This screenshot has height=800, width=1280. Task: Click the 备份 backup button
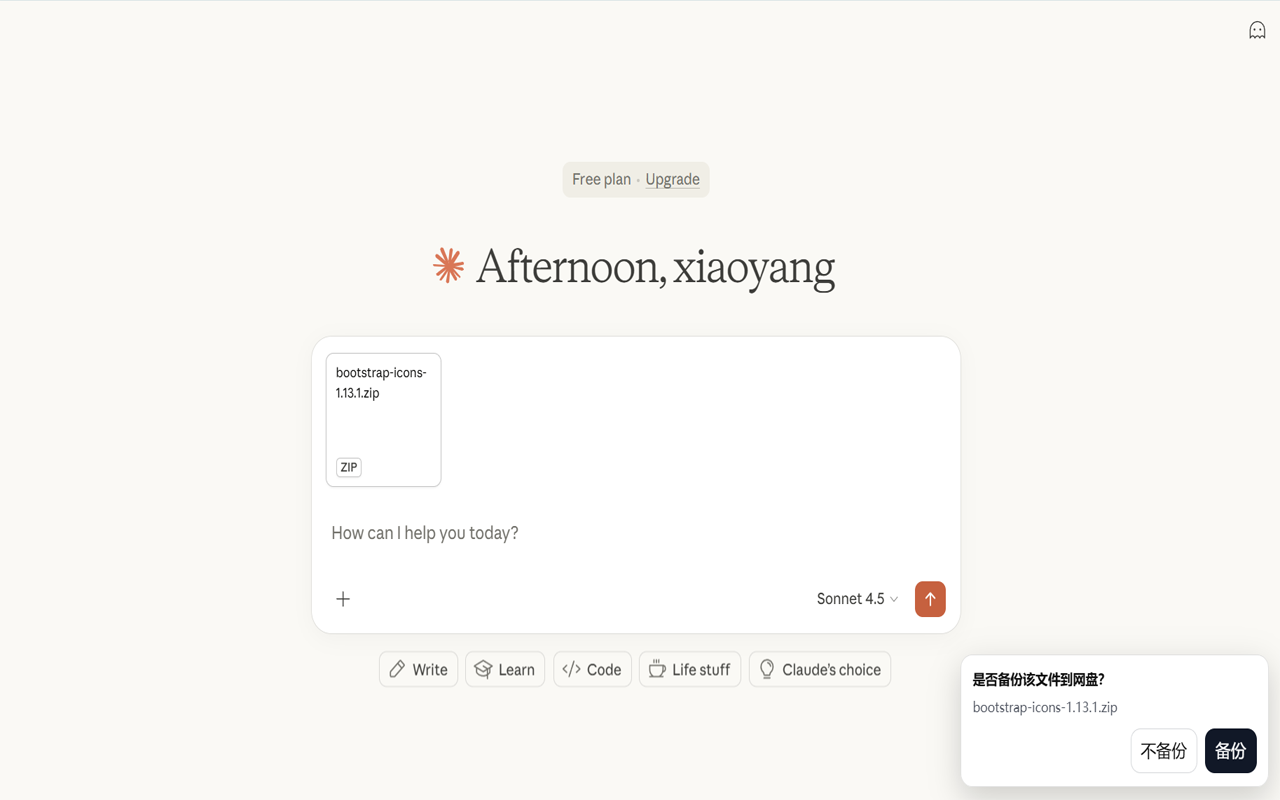coord(1230,751)
